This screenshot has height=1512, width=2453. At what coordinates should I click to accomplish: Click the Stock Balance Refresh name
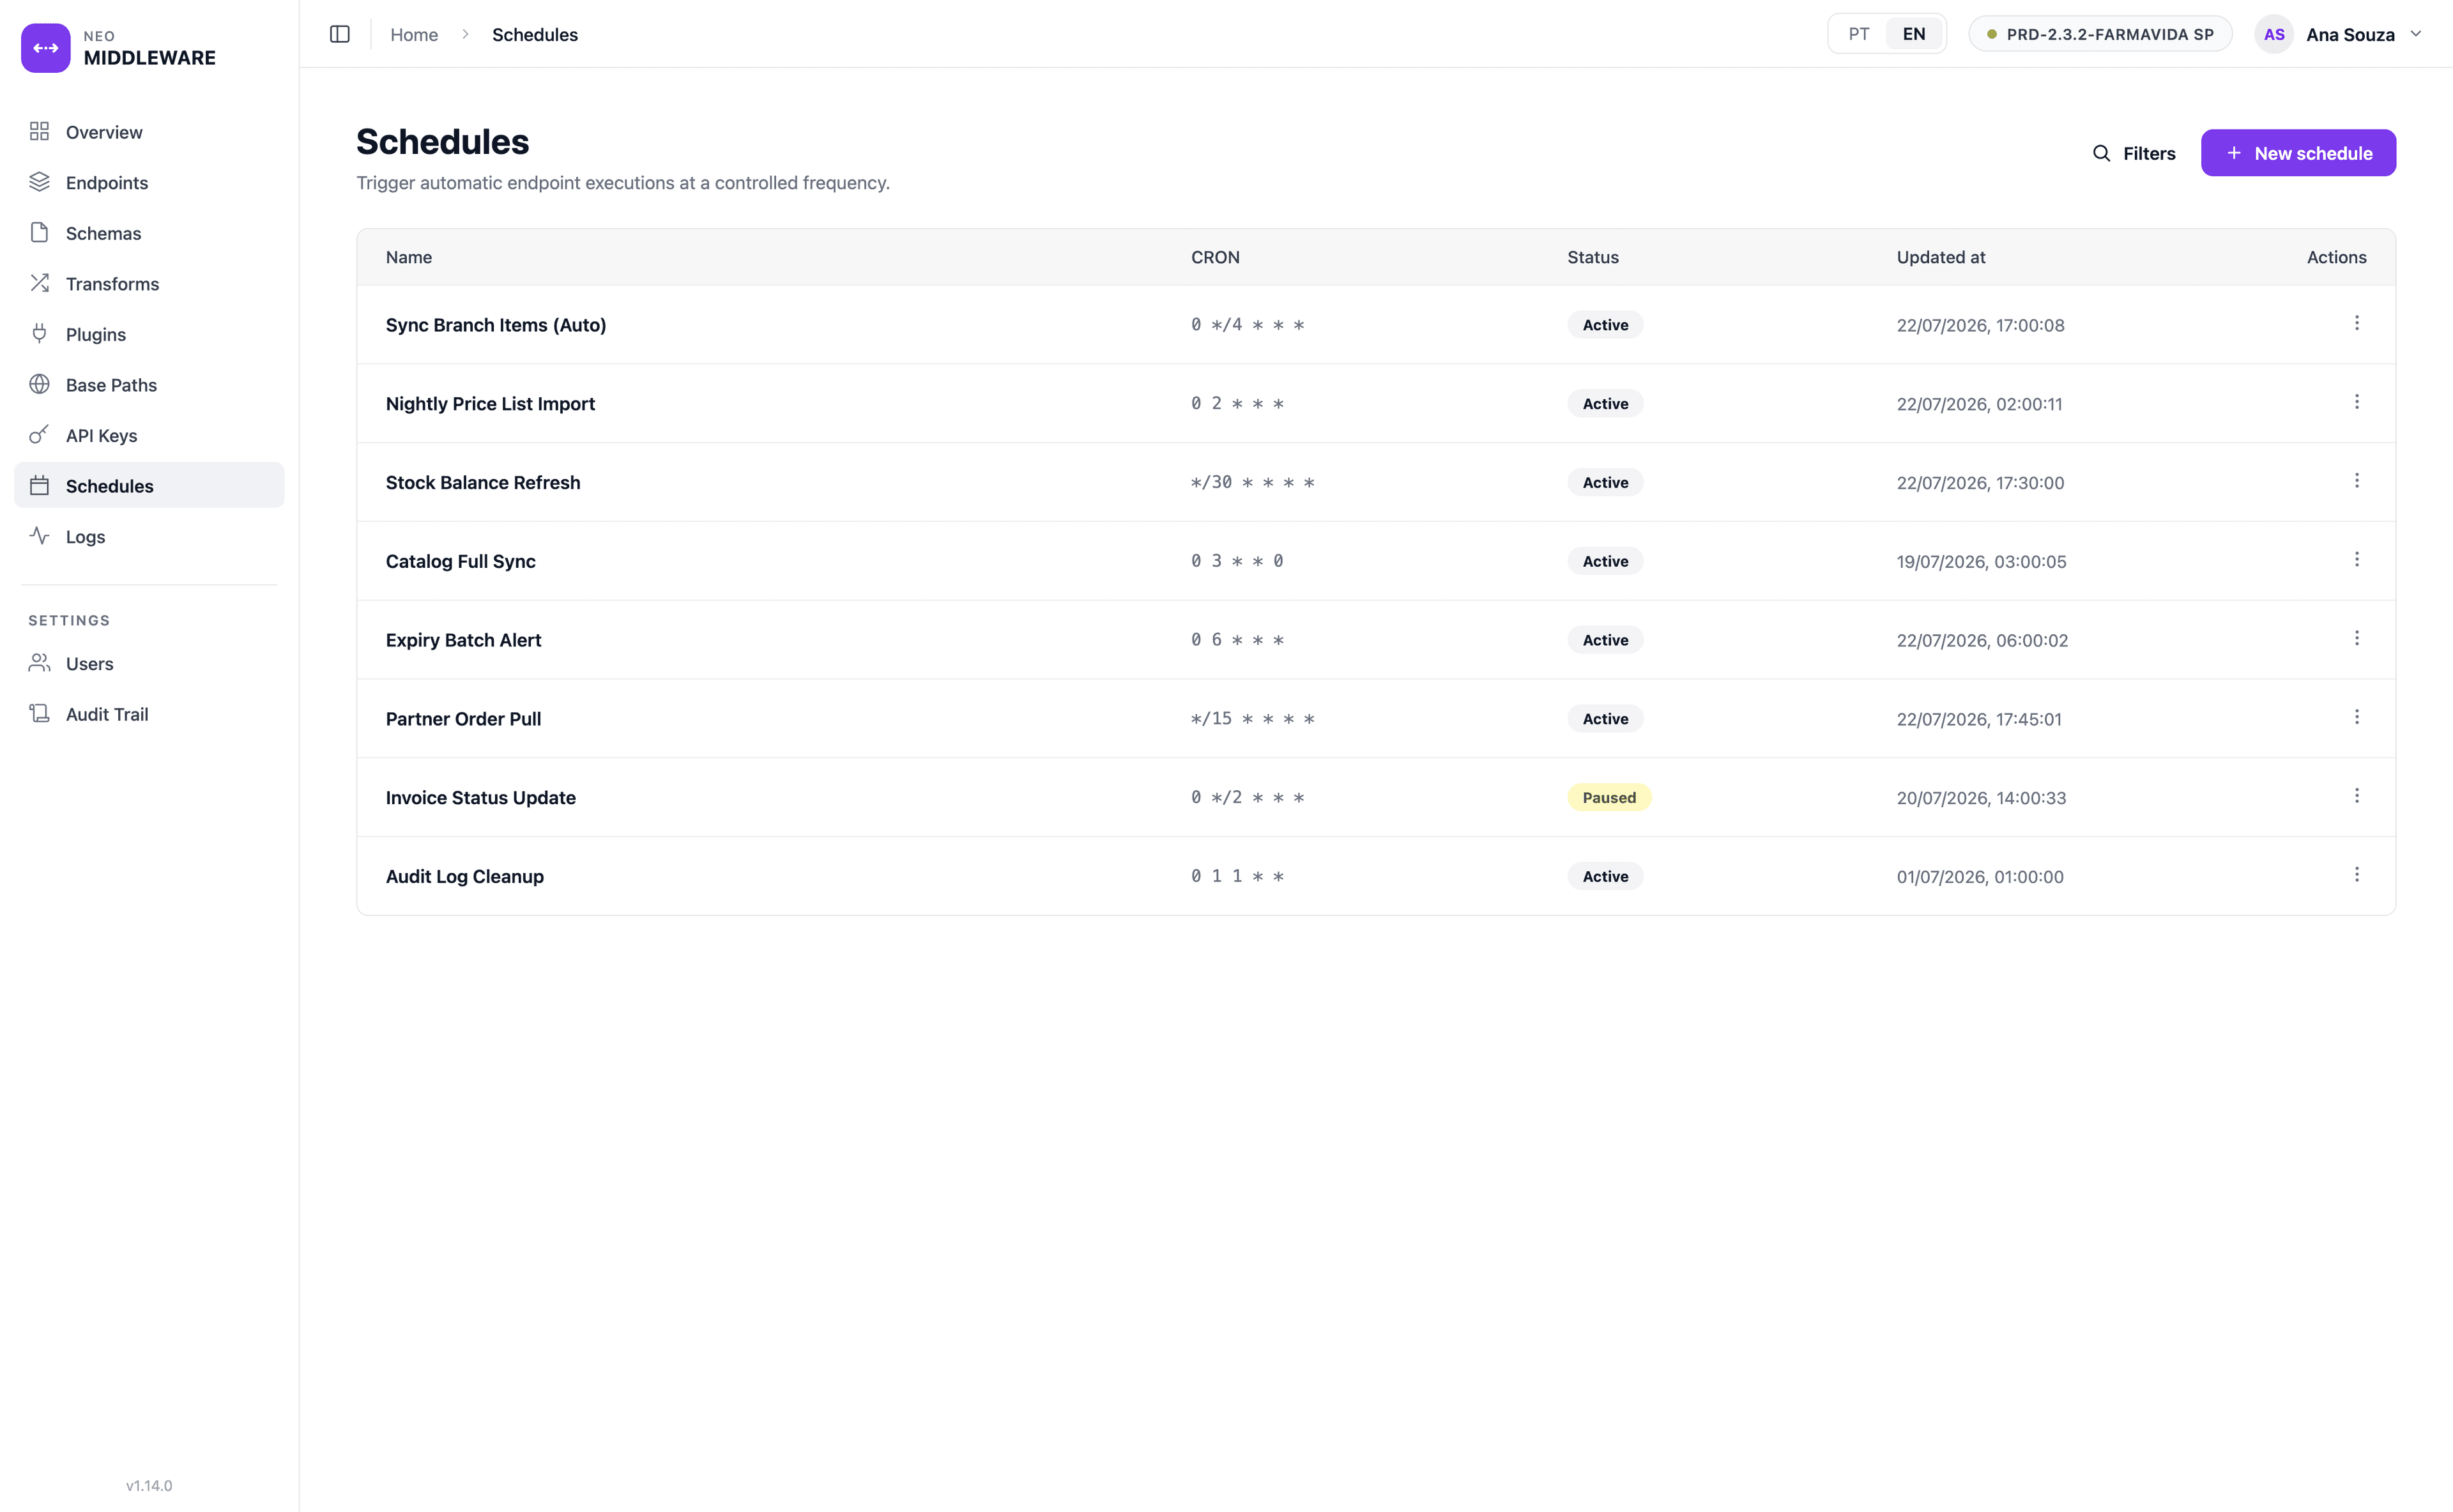pyautogui.click(x=483, y=482)
